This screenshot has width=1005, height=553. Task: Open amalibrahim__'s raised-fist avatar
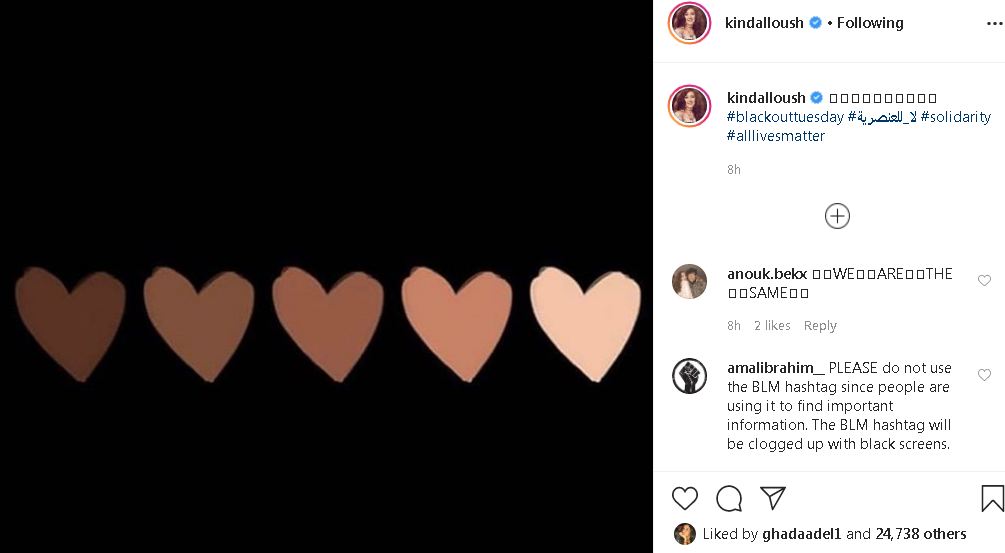690,376
